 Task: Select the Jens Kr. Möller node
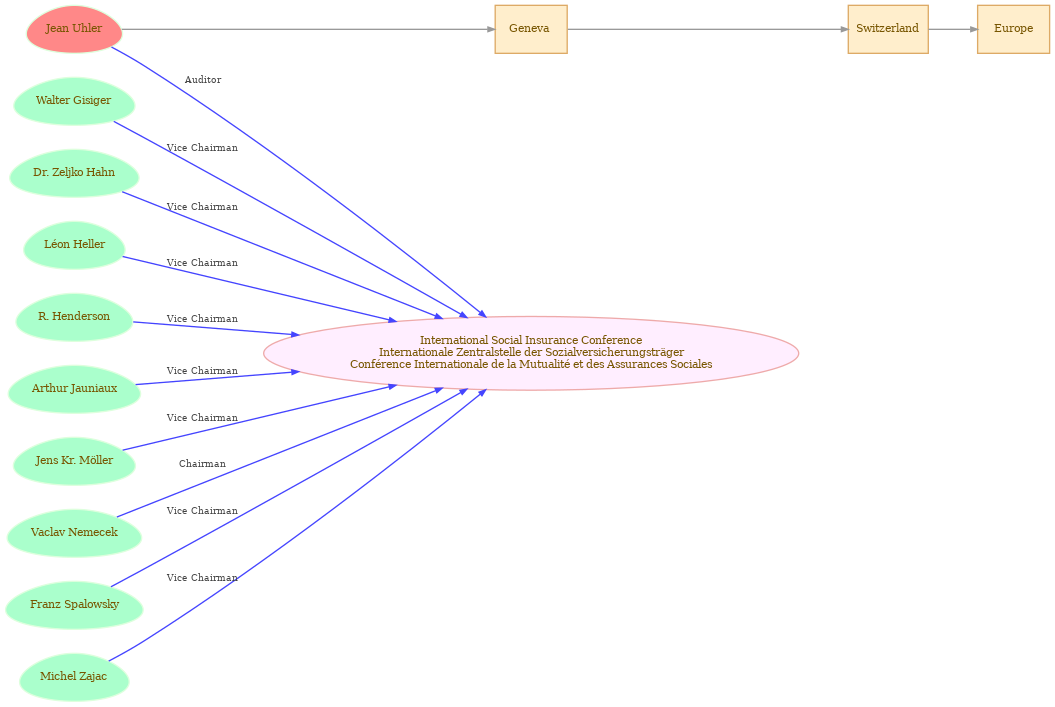pos(74,461)
